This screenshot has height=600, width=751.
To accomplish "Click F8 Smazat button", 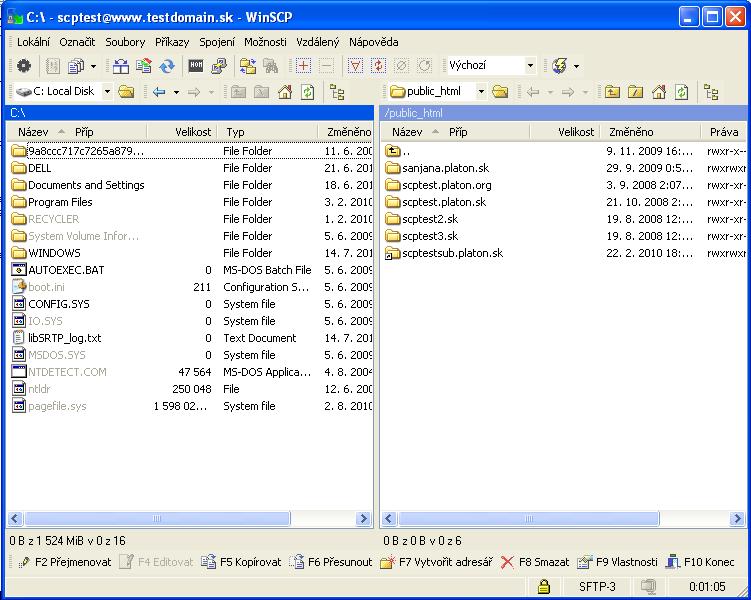I will click(535, 562).
